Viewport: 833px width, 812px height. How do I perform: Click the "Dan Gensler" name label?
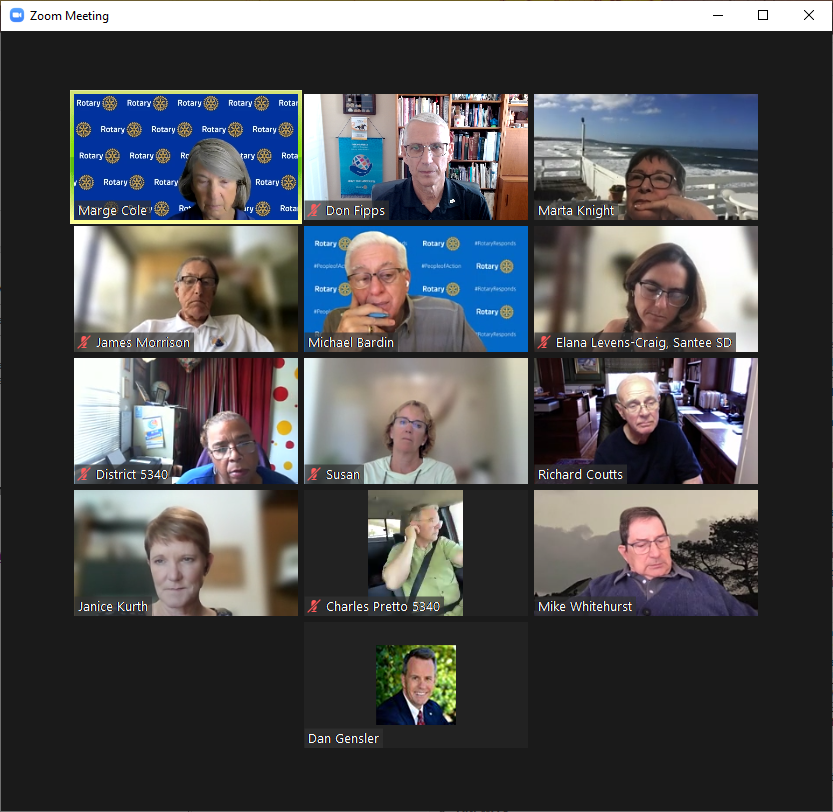[344, 739]
